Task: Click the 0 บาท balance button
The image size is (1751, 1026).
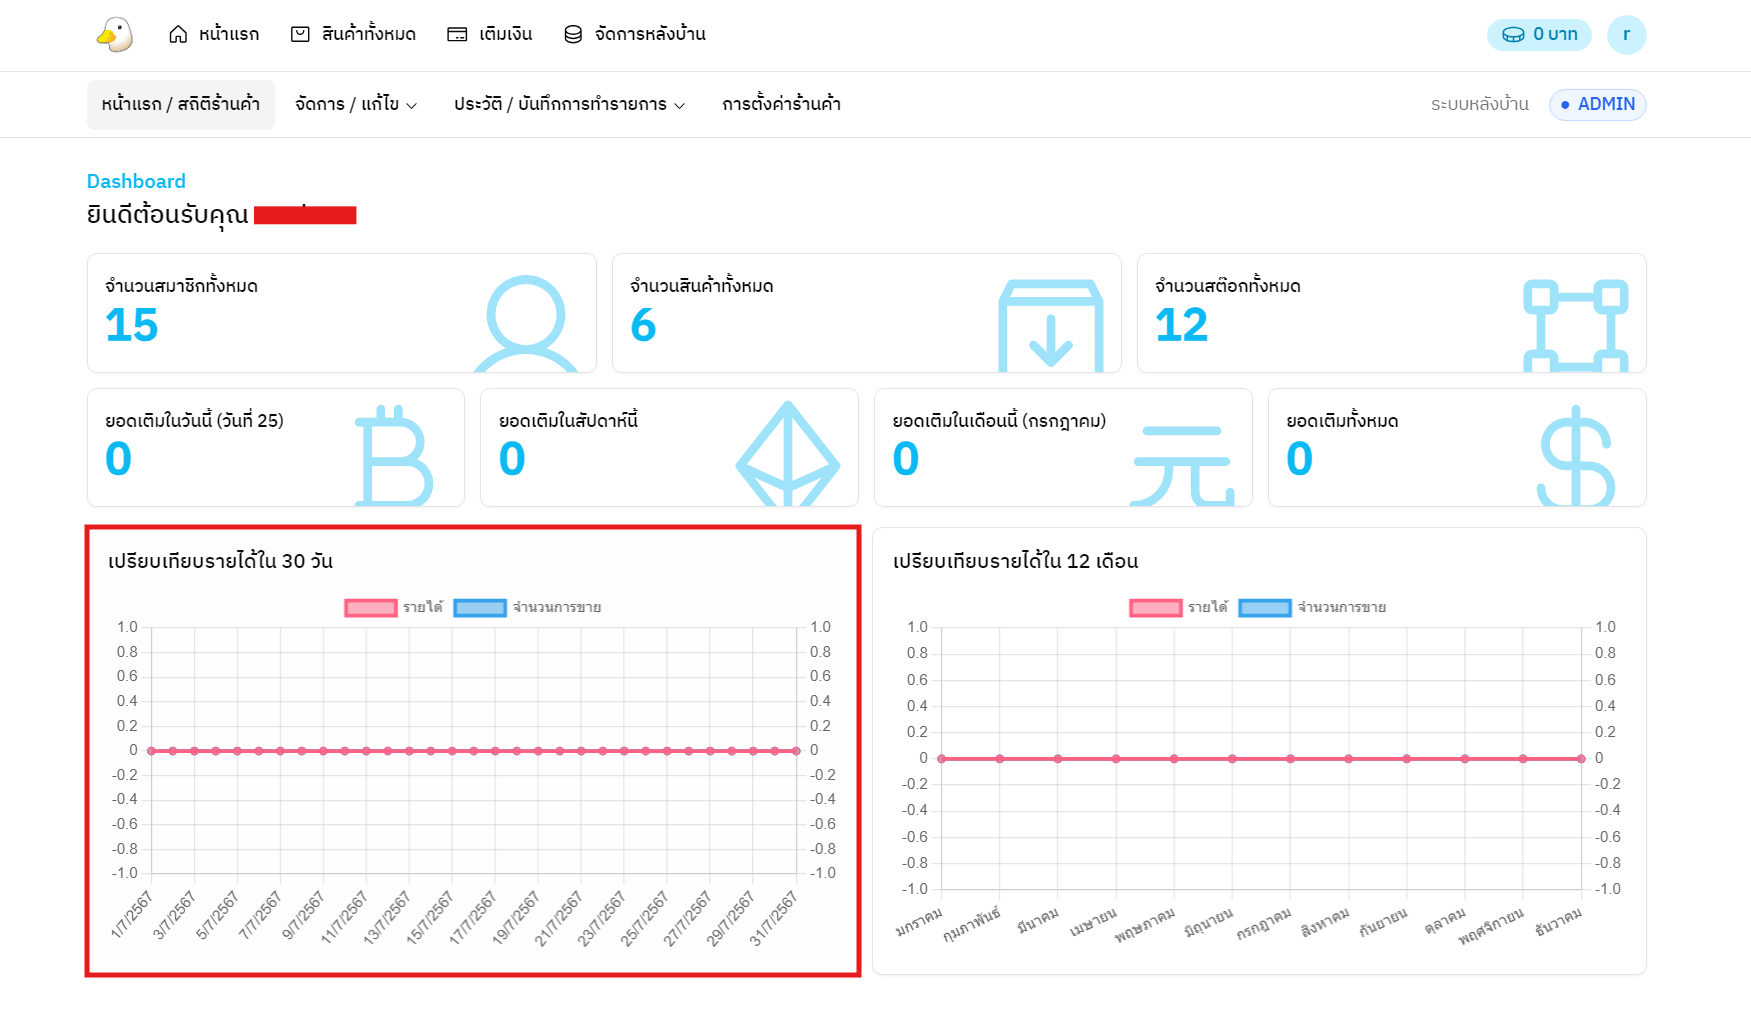Action: click(1539, 34)
